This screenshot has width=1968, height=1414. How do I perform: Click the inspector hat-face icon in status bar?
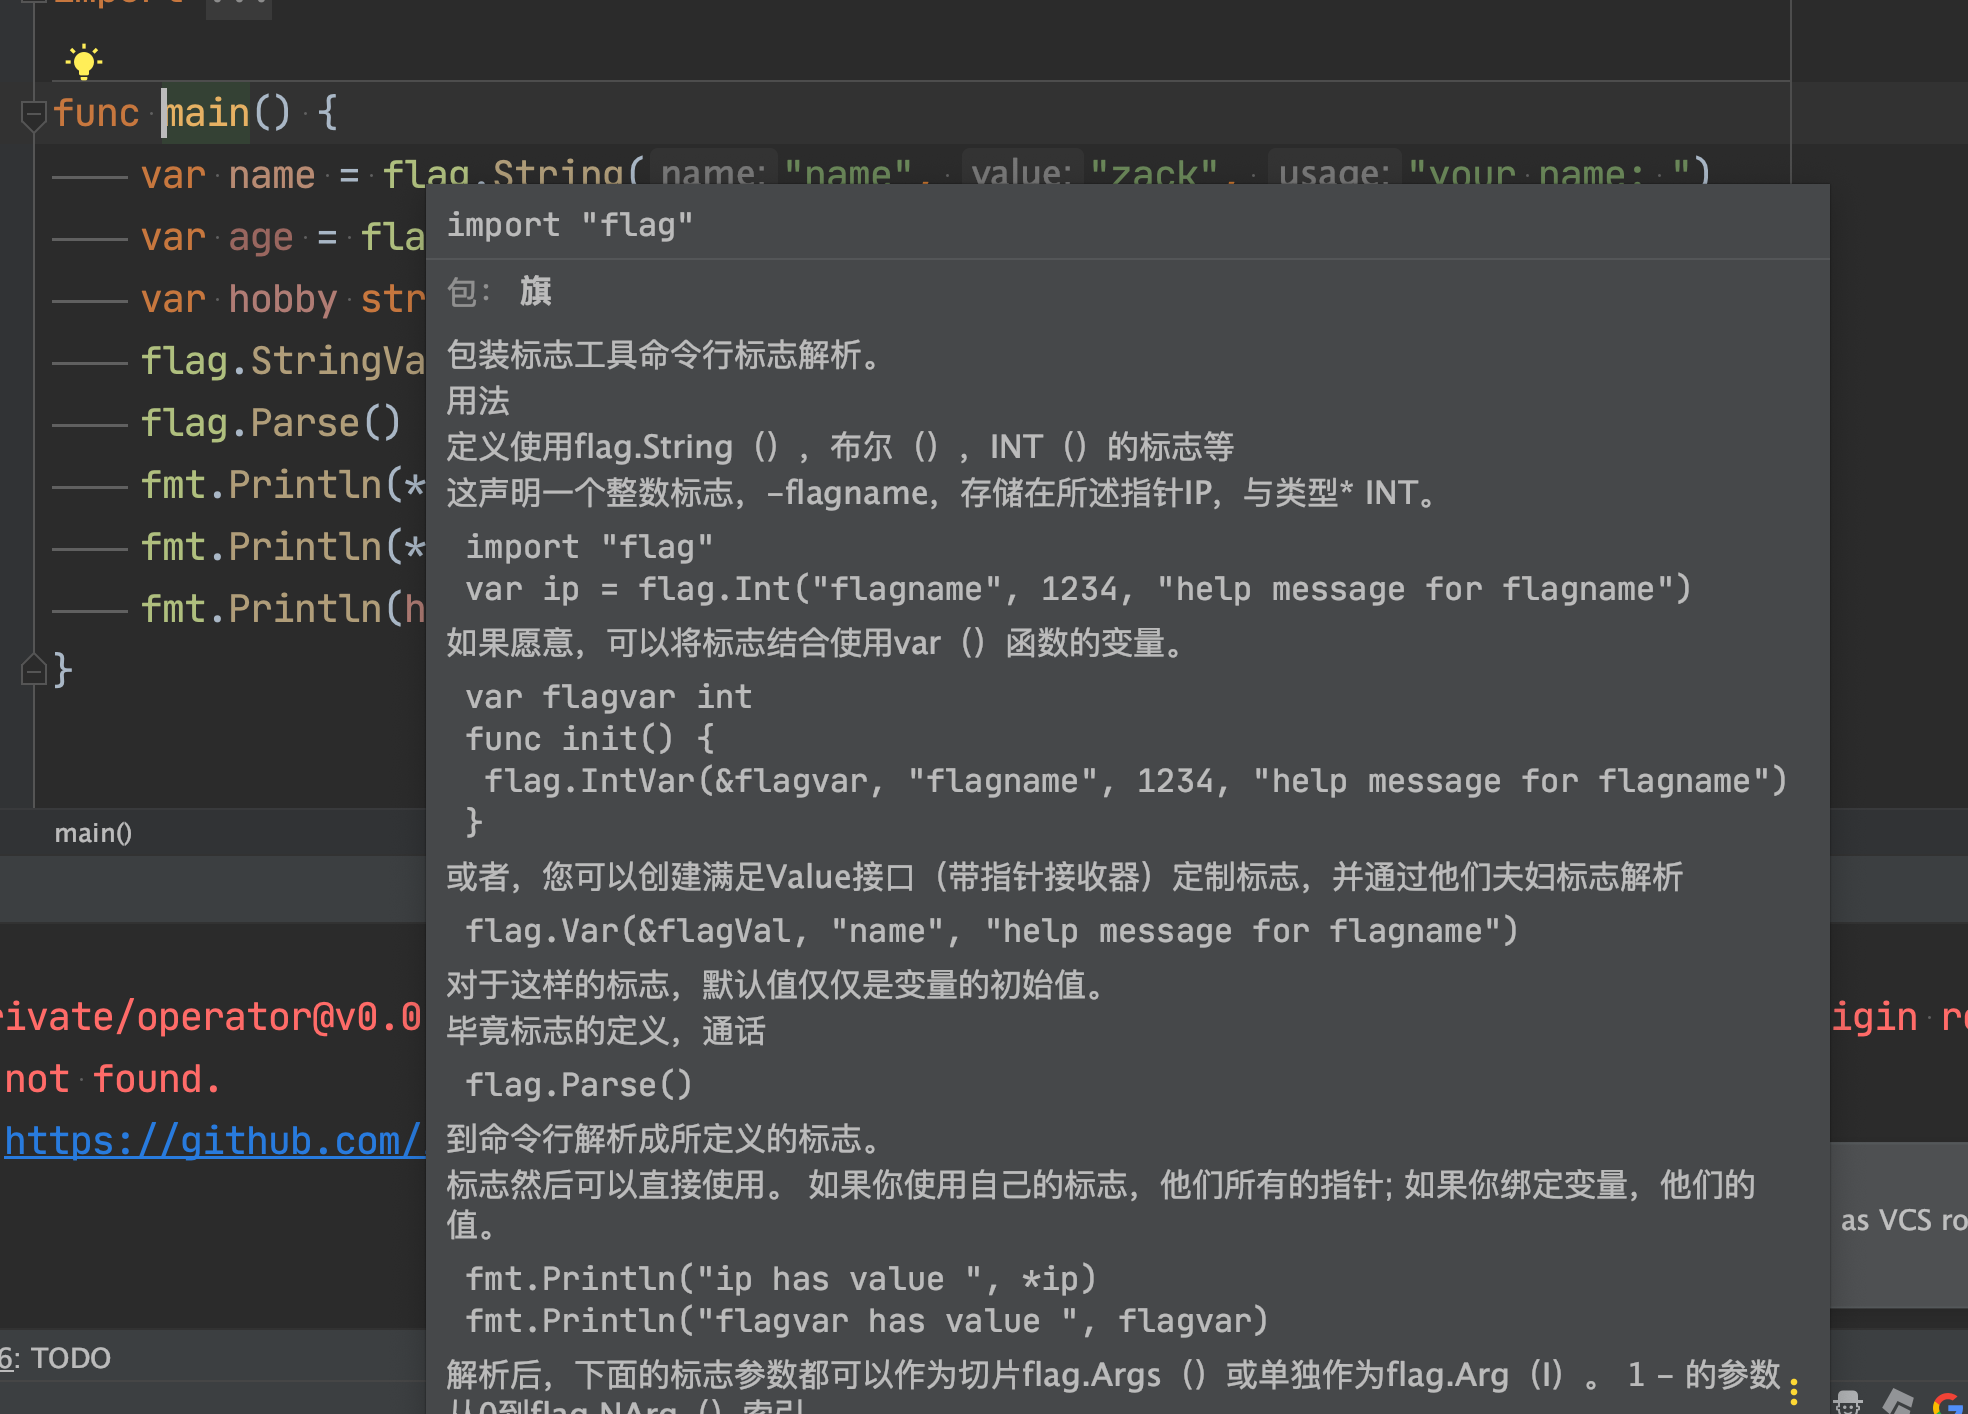(x=1848, y=1402)
